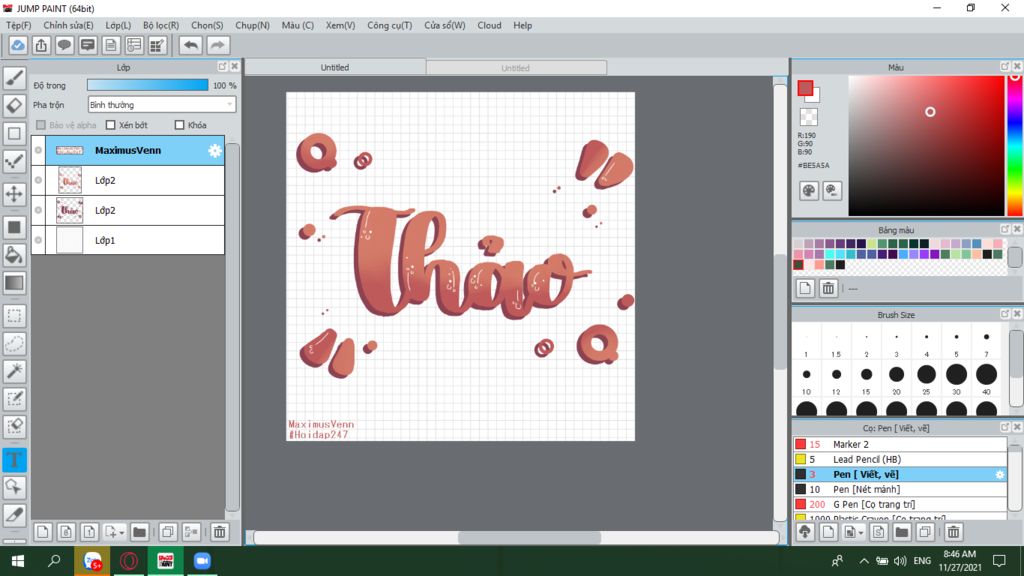This screenshot has width=1024, height=576.
Task: Select the Magic Wand tool
Action: coord(14,371)
